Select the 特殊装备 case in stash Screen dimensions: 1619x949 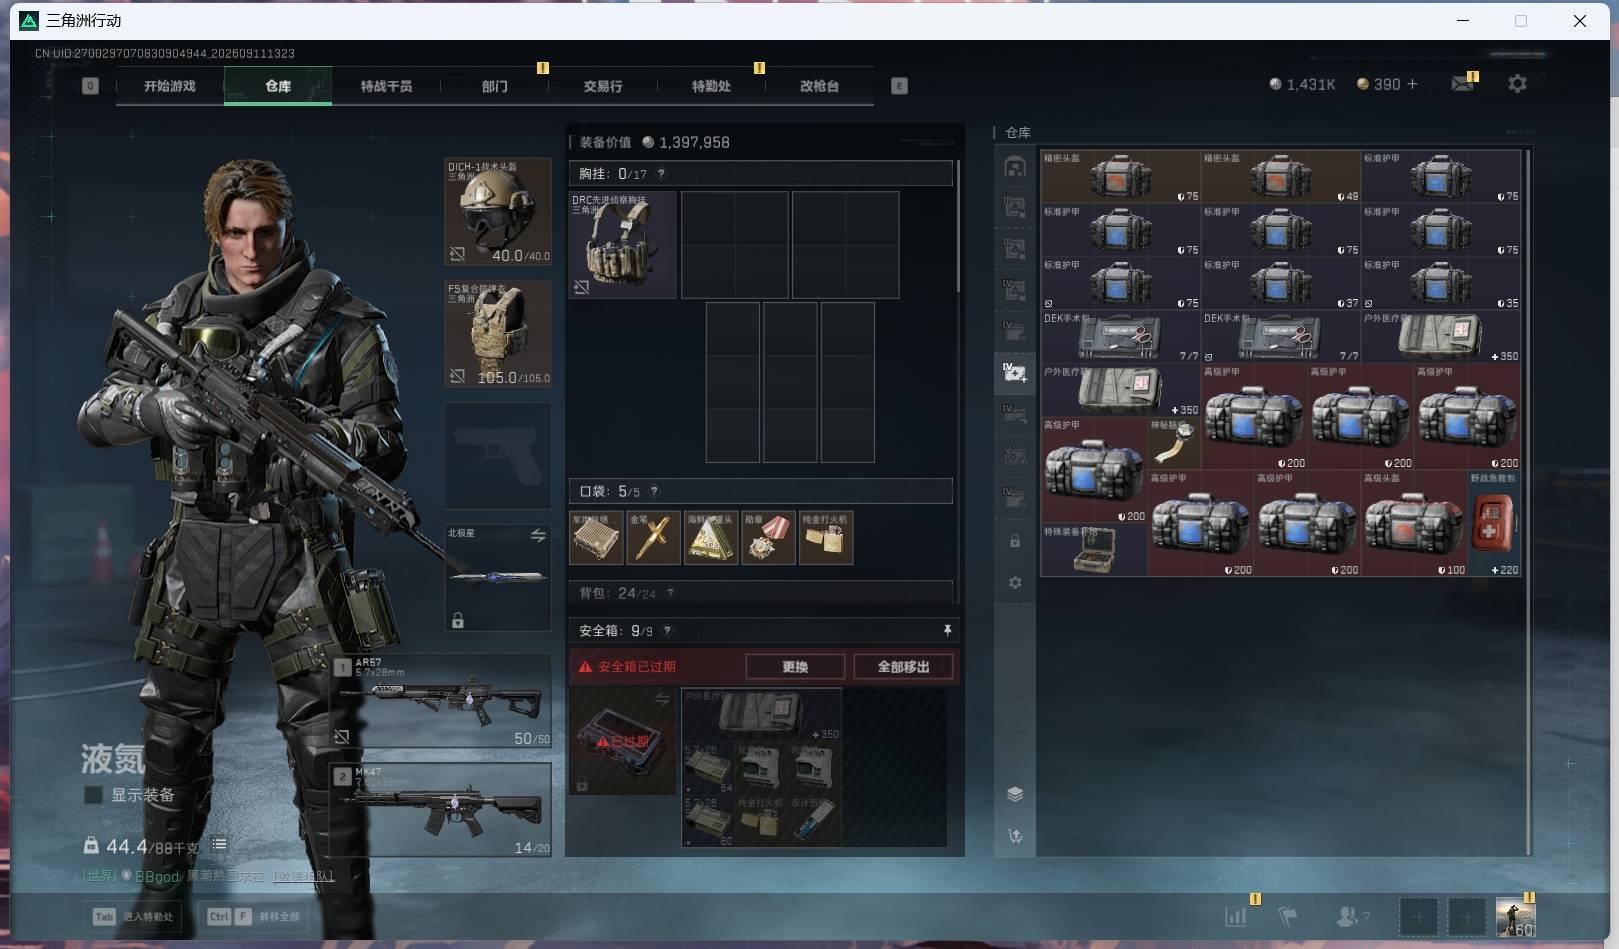(1094, 549)
